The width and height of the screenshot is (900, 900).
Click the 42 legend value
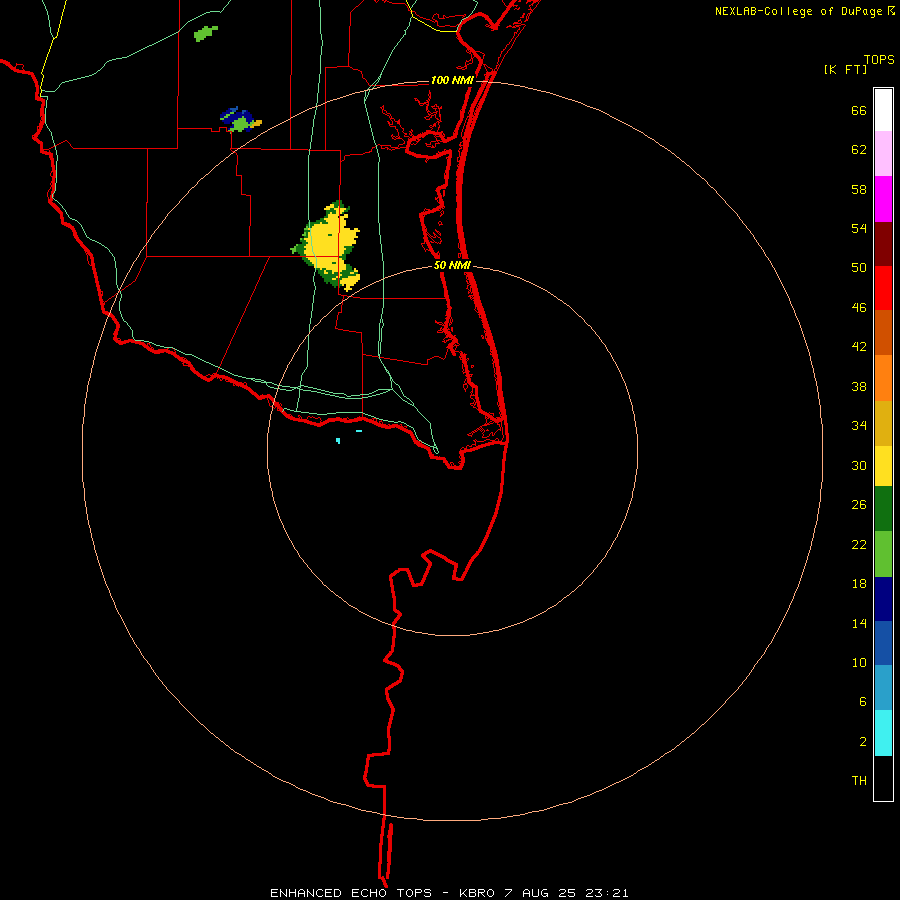coord(859,347)
